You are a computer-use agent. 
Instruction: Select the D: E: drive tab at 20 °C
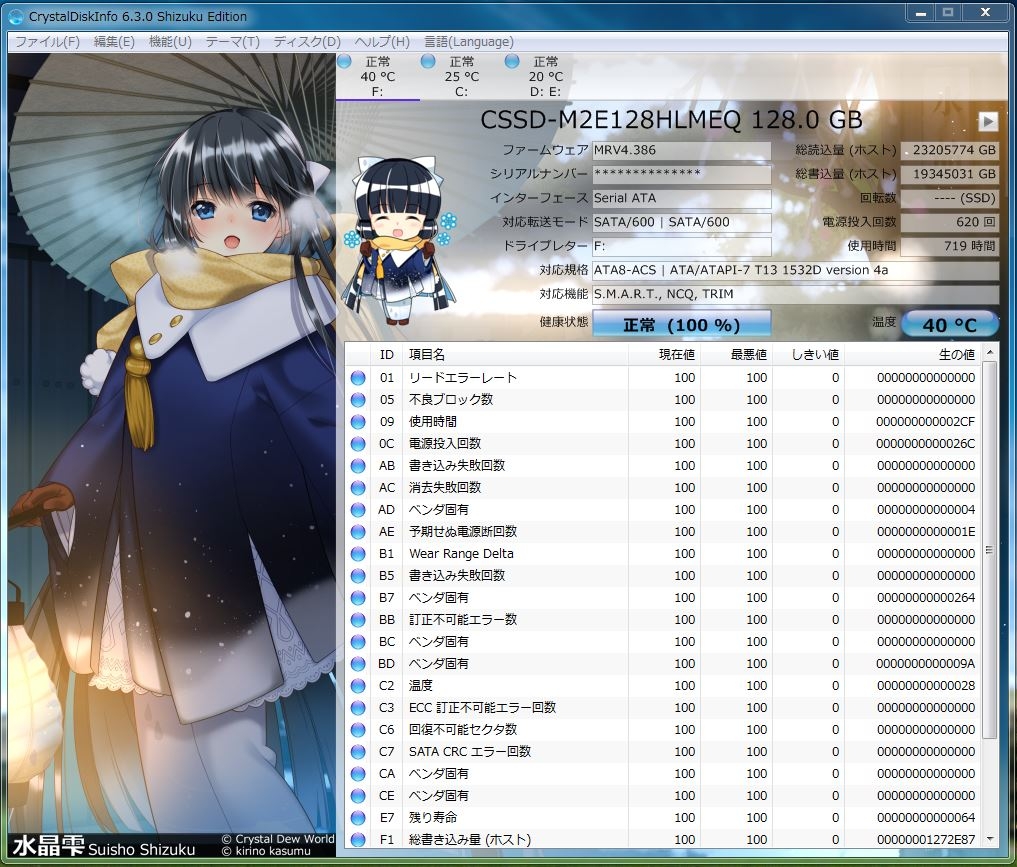click(545, 77)
